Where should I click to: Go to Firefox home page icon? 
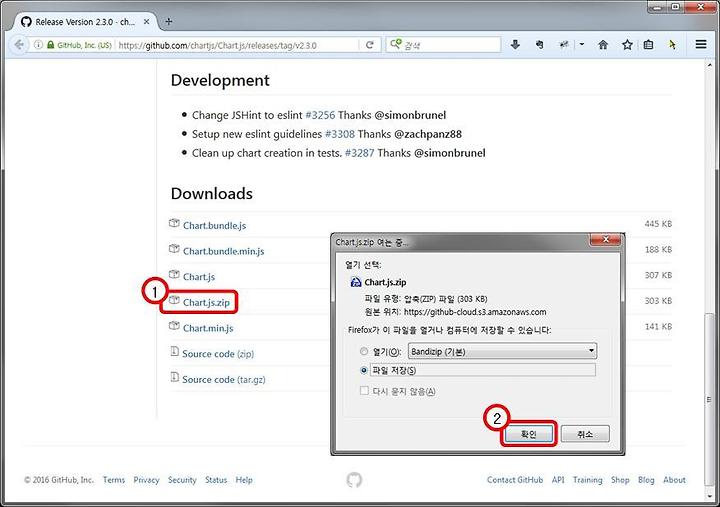pyautogui.click(x=603, y=45)
